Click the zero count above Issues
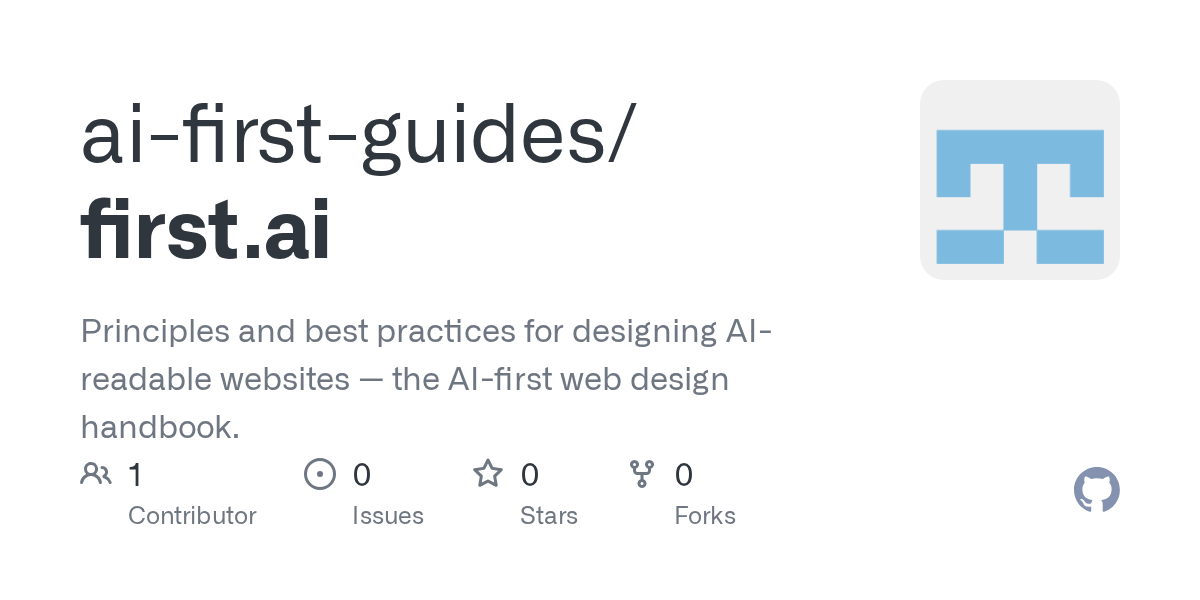 coord(362,475)
